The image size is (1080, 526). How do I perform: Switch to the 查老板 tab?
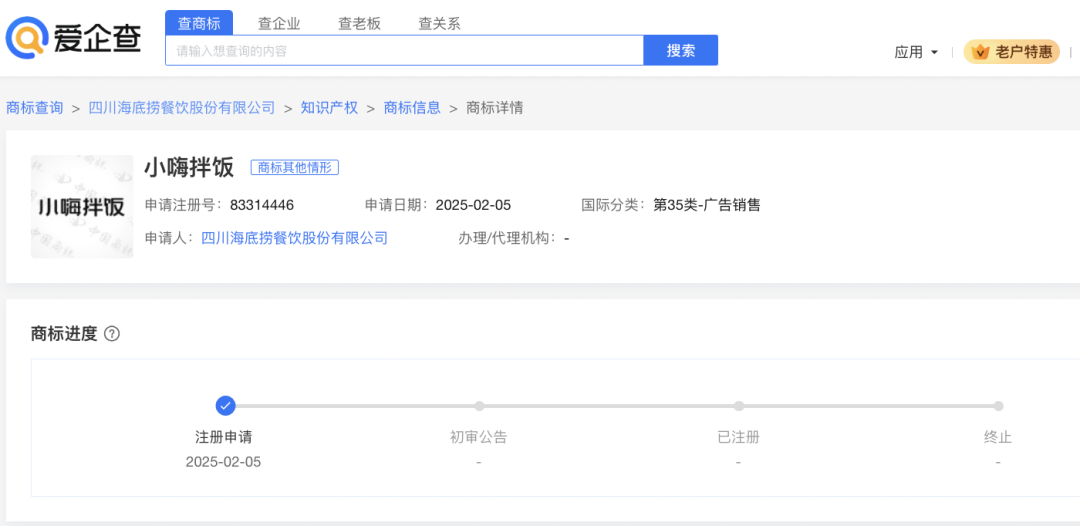(359, 23)
